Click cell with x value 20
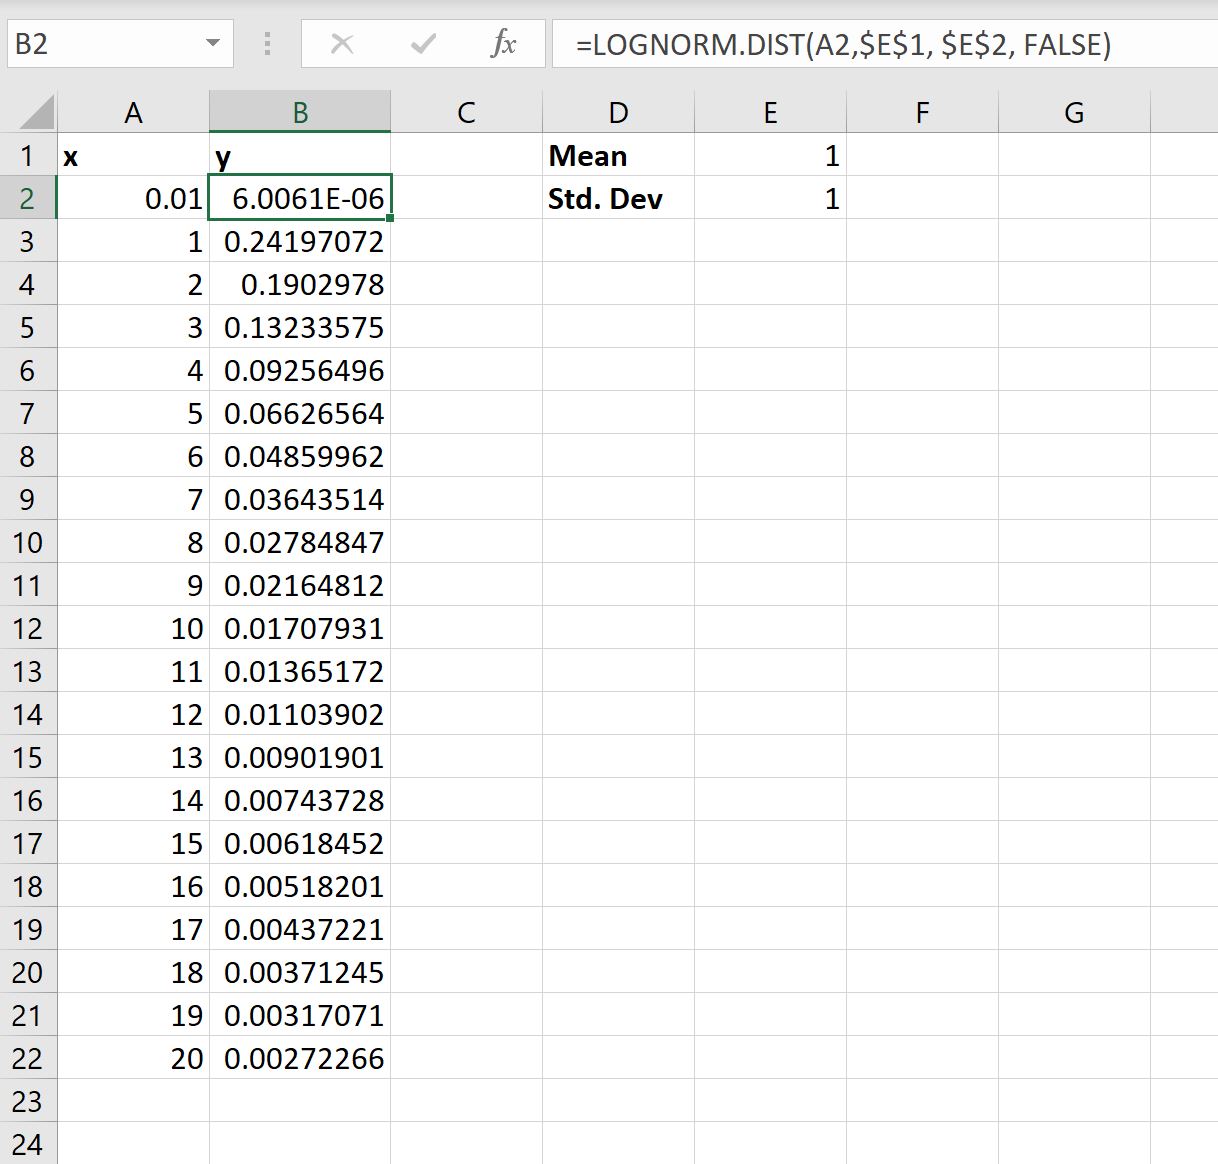Viewport: 1218px width, 1164px height. point(133,1059)
